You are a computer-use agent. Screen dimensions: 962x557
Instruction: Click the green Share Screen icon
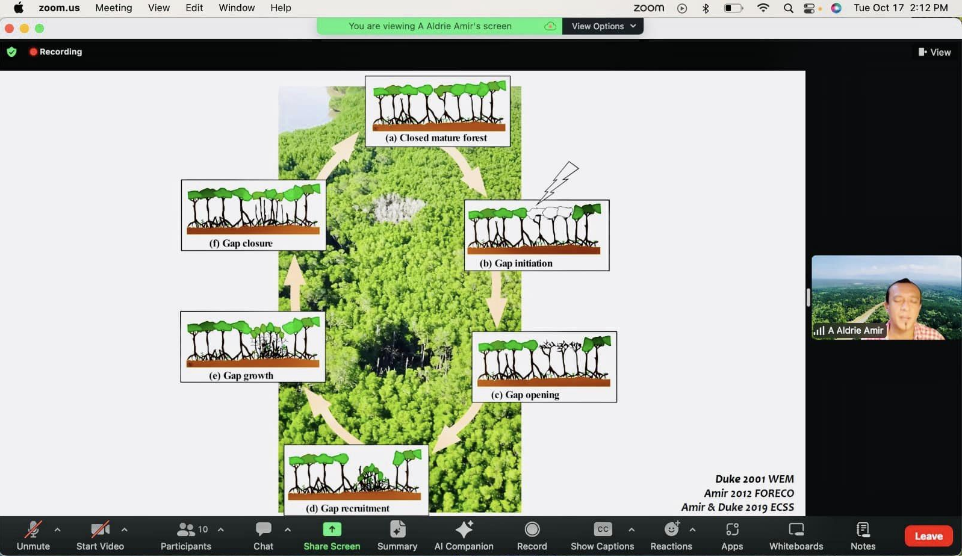[331, 530]
